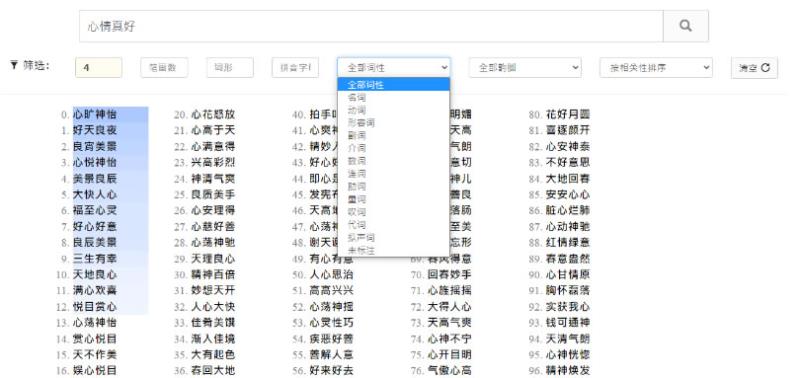Screen dimensions: 800x378
Task: Select 叹词 from the part-of-speech list
Action: pyautogui.click(x=393, y=212)
